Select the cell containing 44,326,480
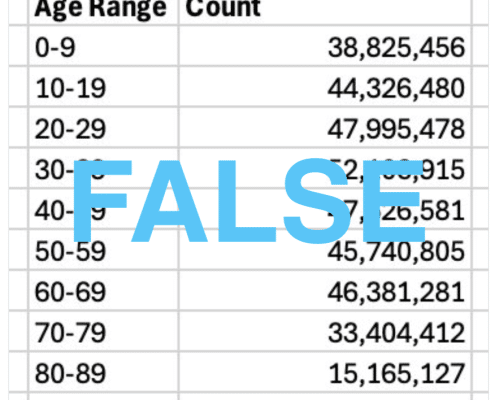This screenshot has height=400, width=495. coord(325,87)
